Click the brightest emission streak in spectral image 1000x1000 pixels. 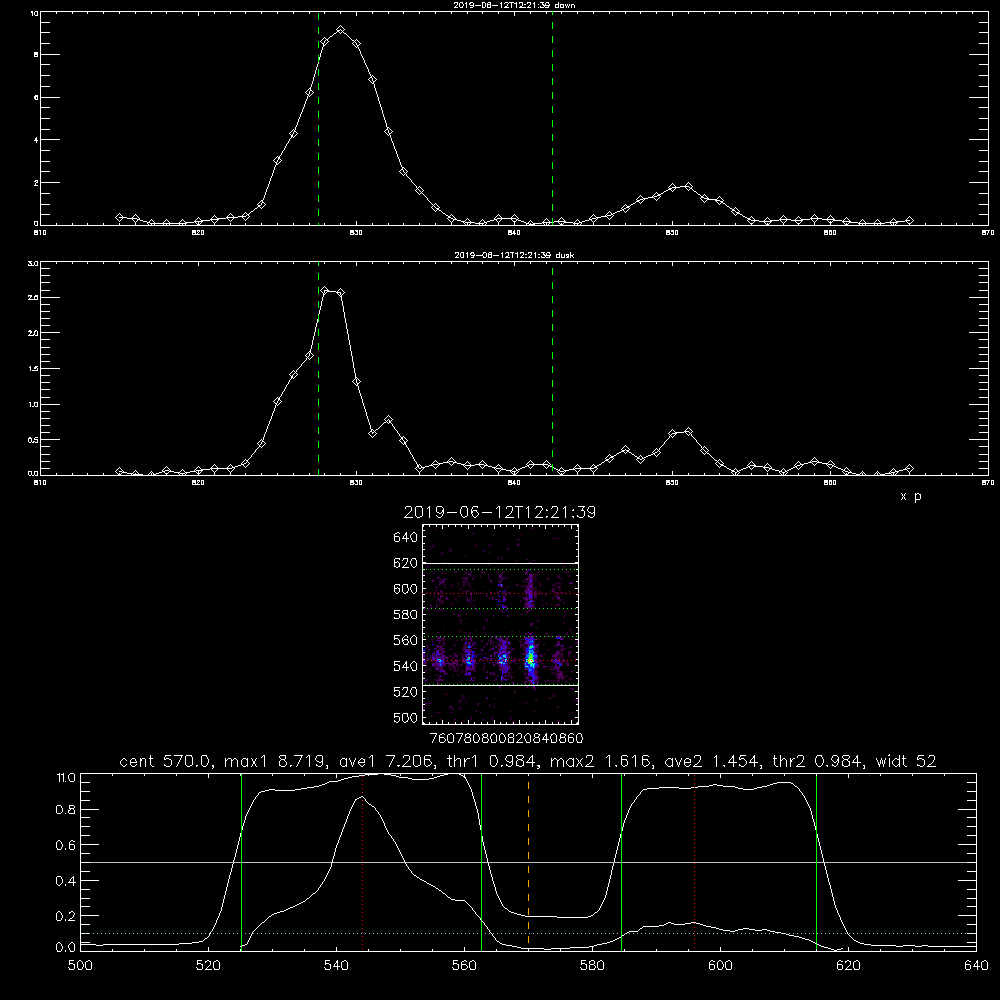tap(529, 659)
